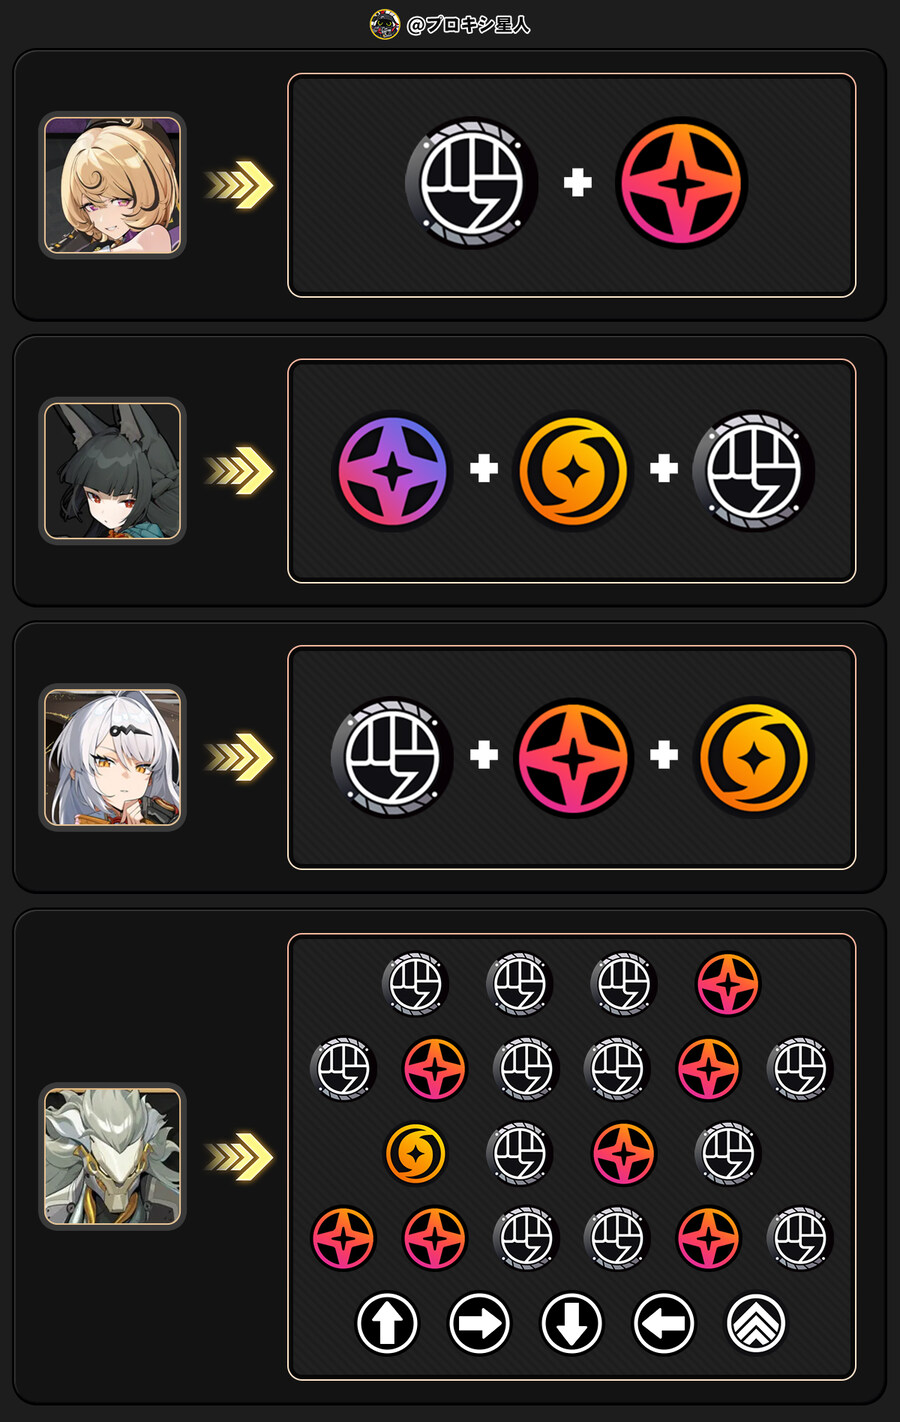Click the orange swirl icon in third panel
The width and height of the screenshot is (900, 1422).
pos(754,757)
